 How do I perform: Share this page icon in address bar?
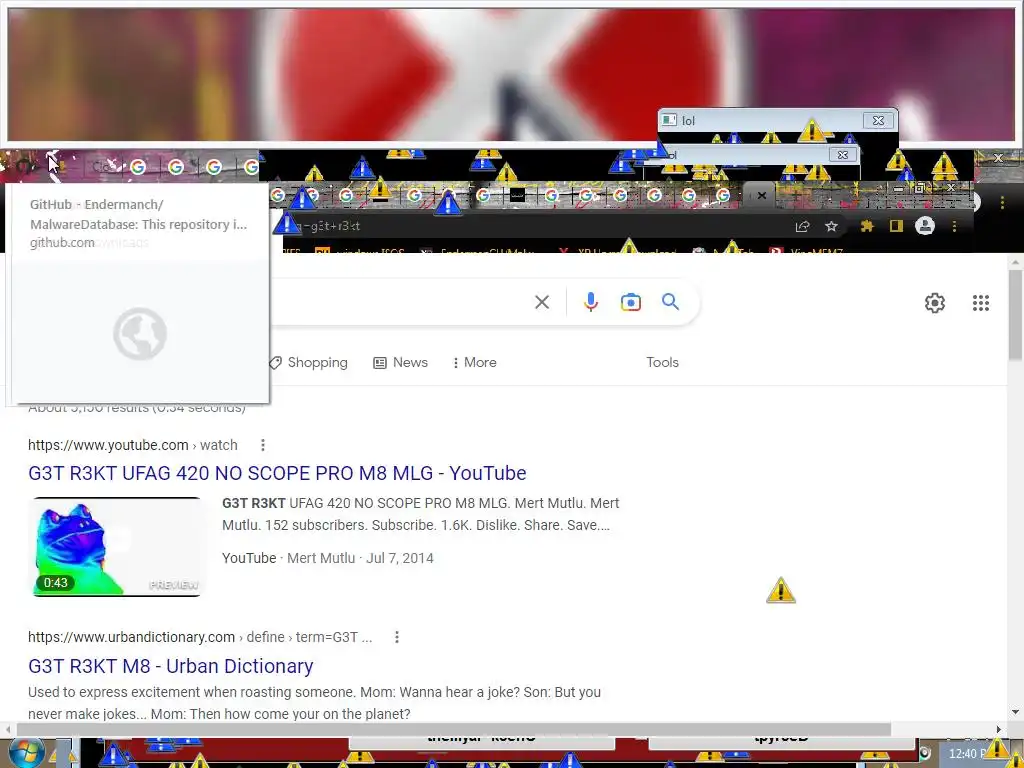802,226
